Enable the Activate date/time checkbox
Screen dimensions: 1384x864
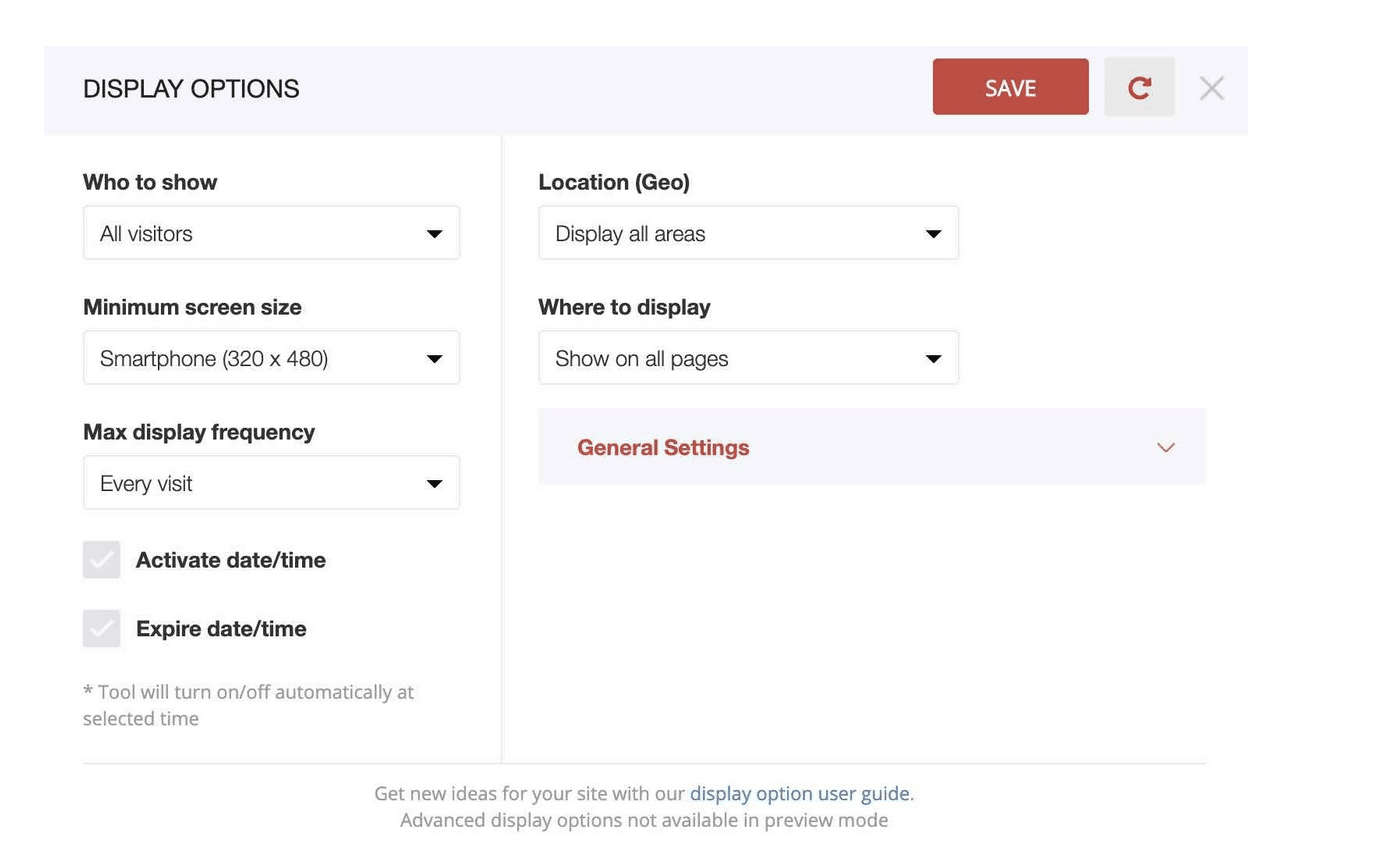click(101, 560)
